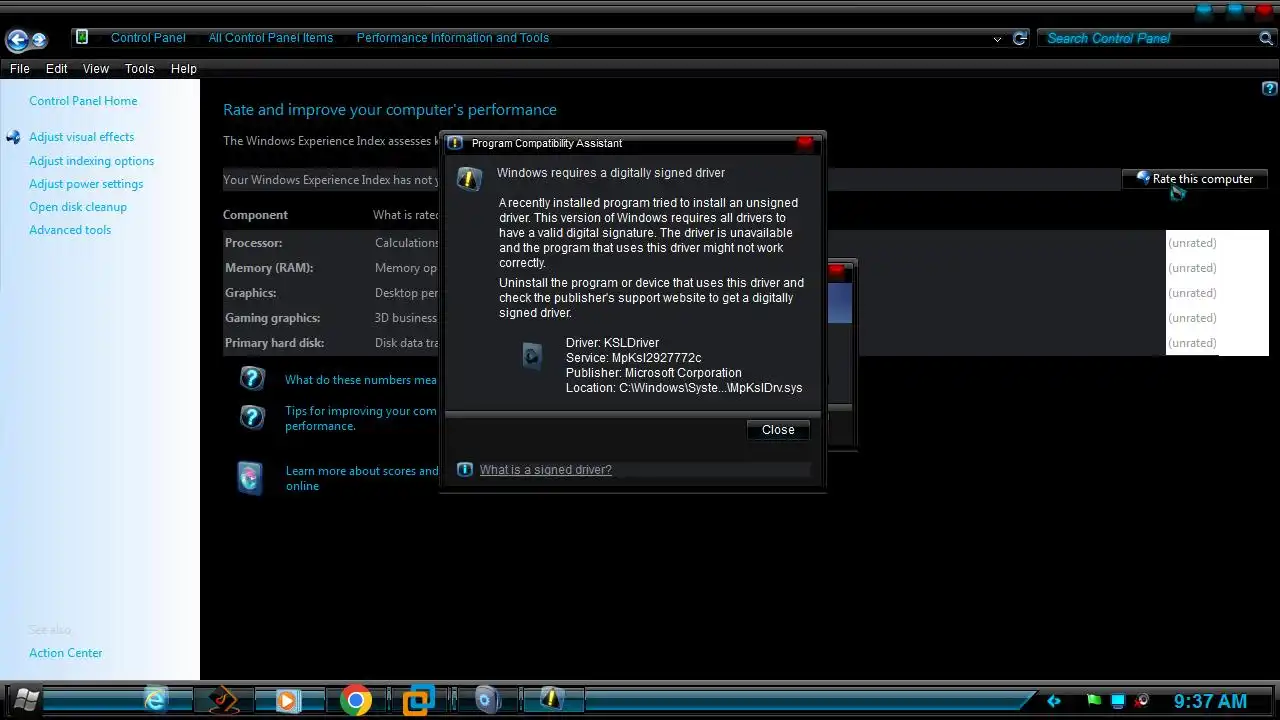Click the network tray icon

pyautogui.click(x=1118, y=701)
